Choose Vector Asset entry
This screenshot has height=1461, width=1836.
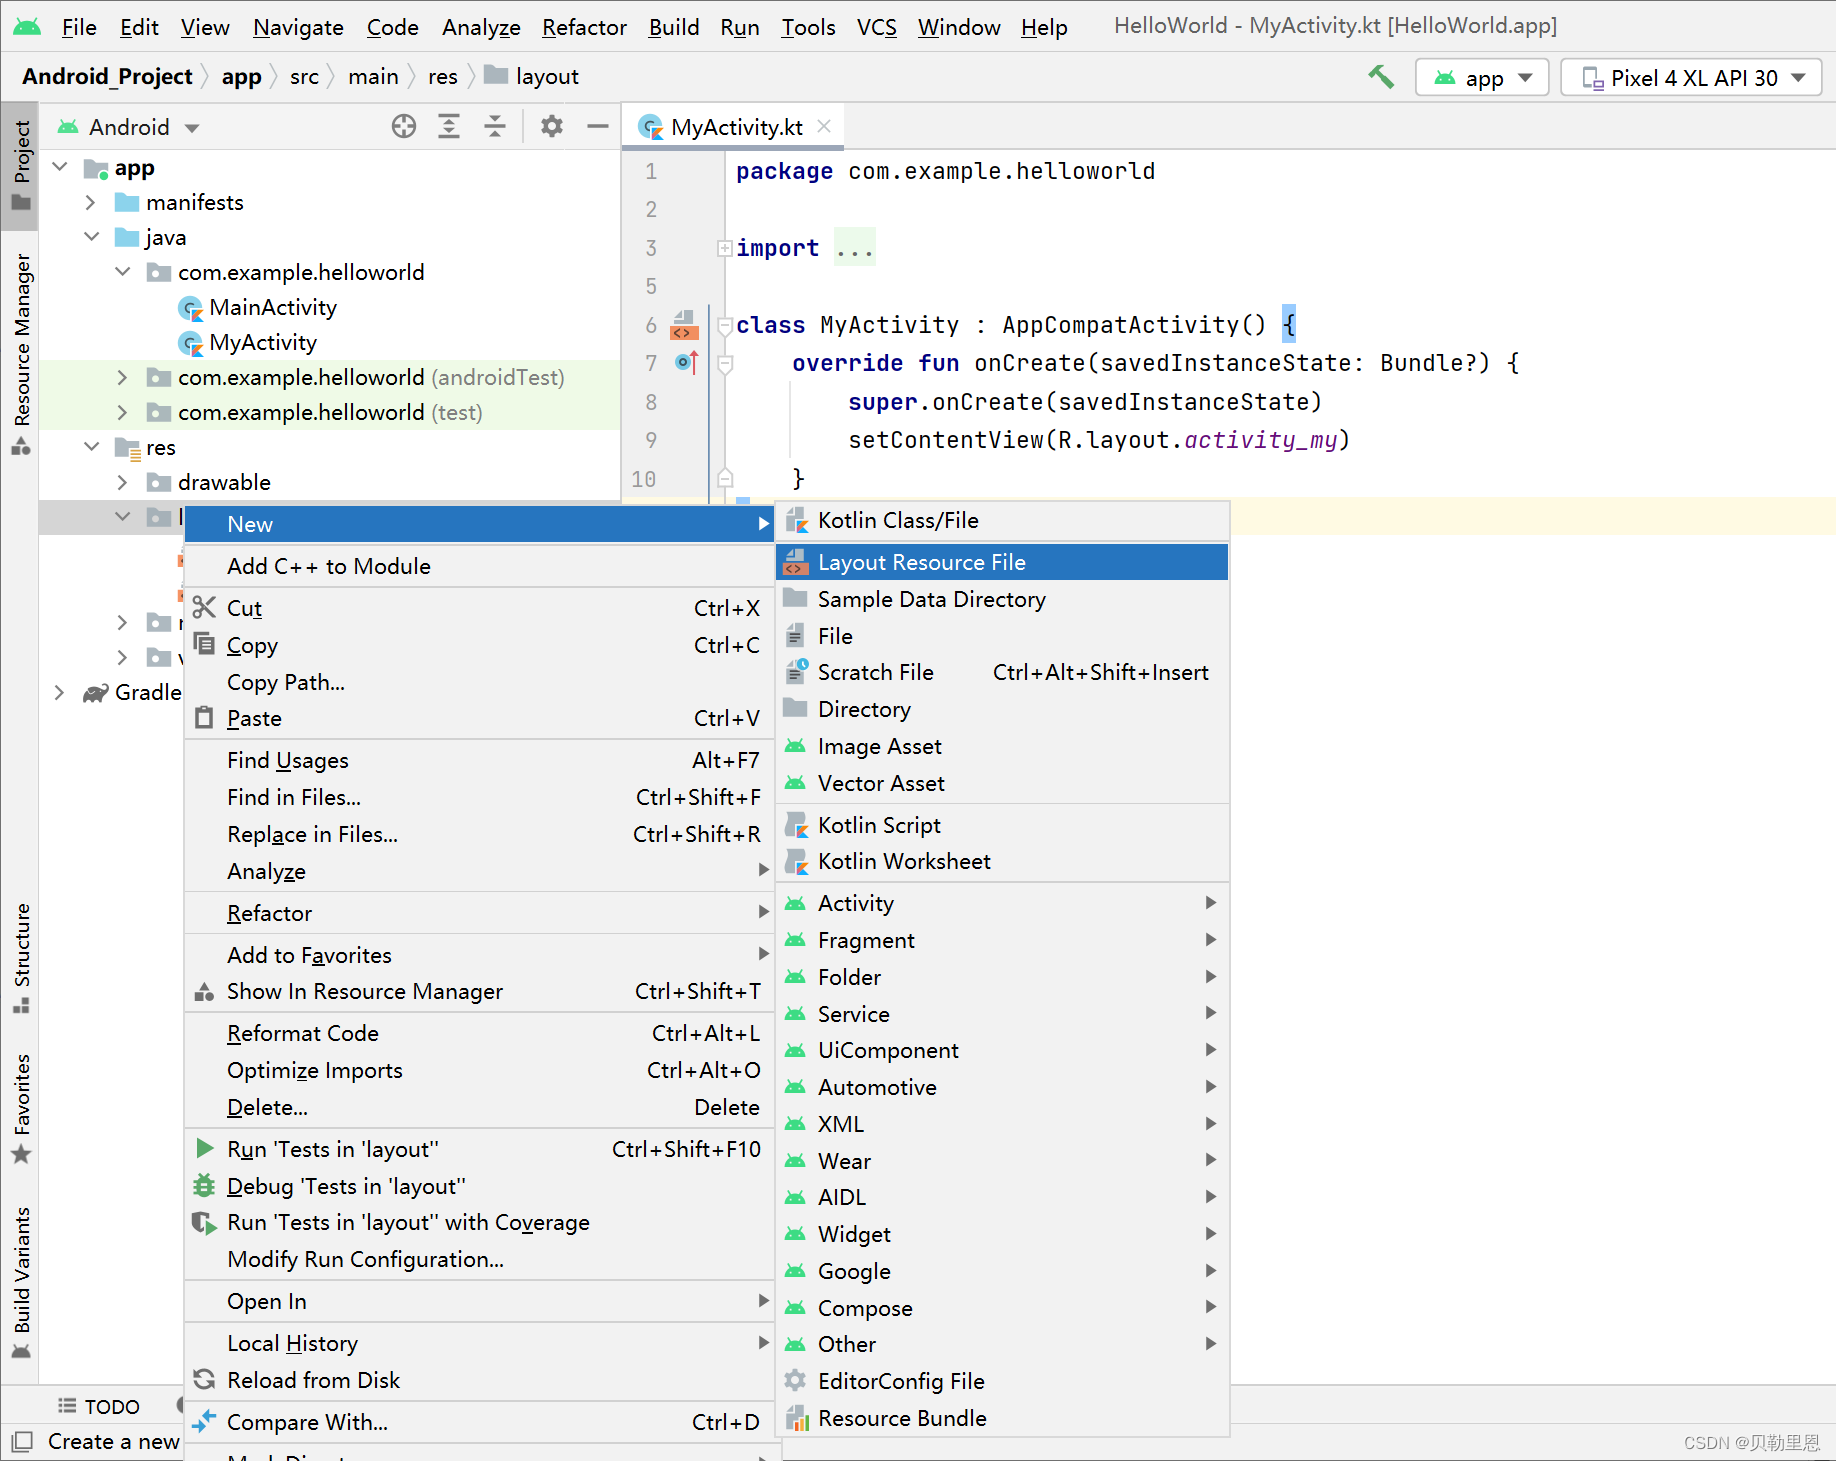point(1003,783)
